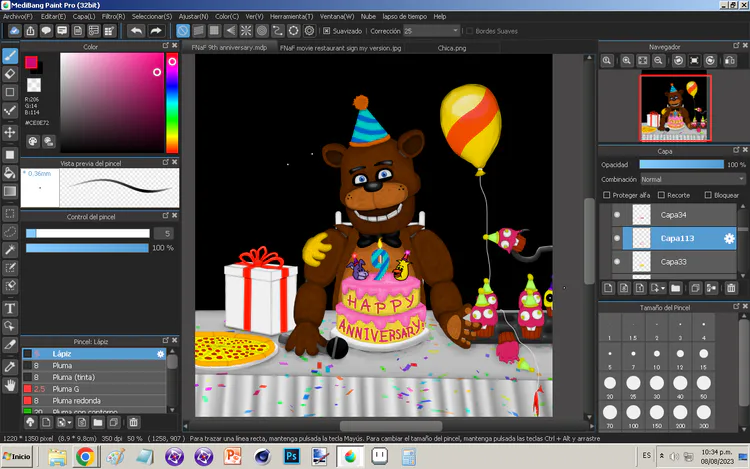Select the Move tool
Image resolution: width=750 pixels, height=469 pixels.
[x=10, y=132]
